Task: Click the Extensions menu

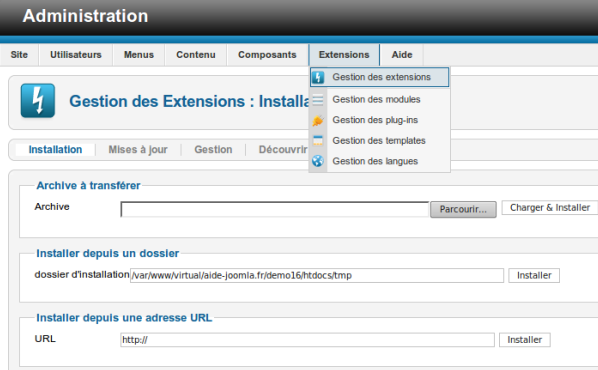Action: coord(344,55)
